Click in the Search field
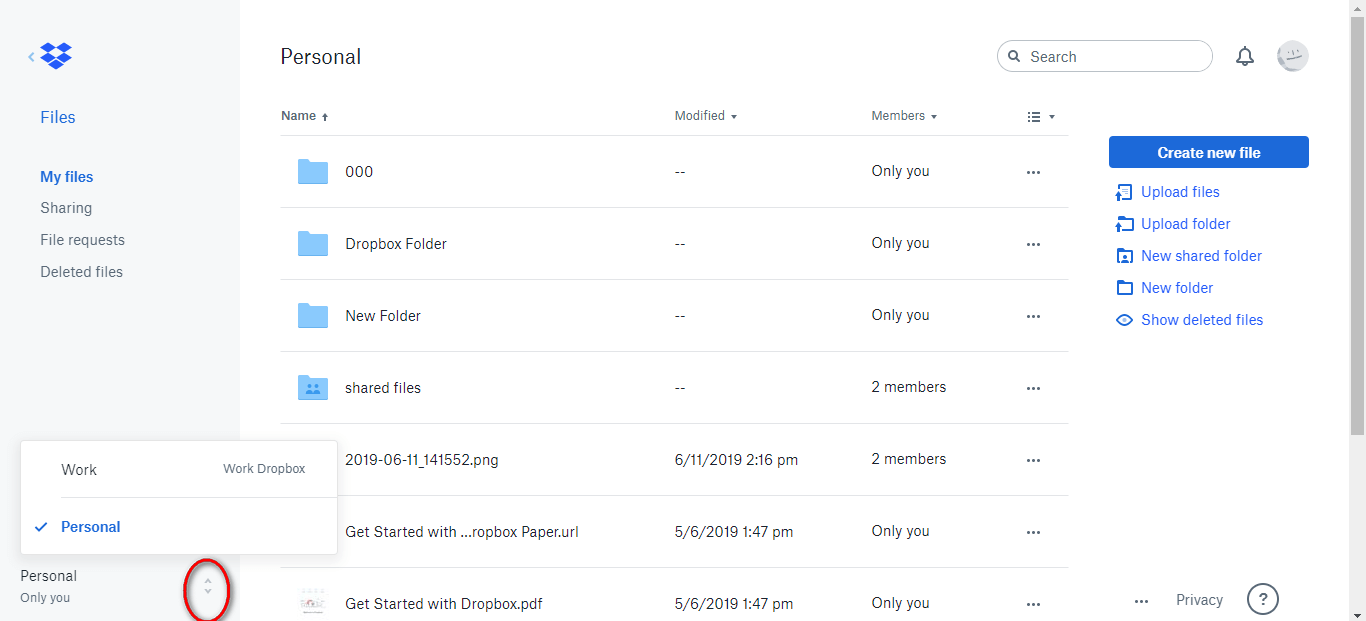This screenshot has width=1366, height=621. [x=1110, y=57]
